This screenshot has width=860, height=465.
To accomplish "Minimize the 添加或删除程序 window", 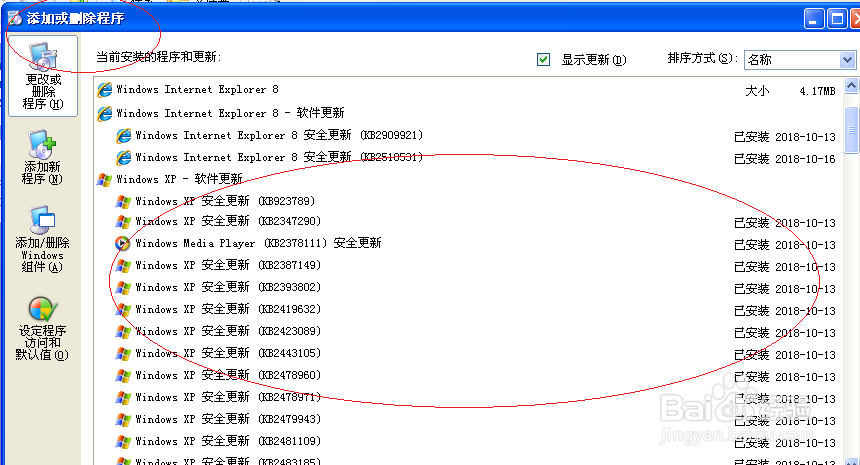I will click(814, 19).
